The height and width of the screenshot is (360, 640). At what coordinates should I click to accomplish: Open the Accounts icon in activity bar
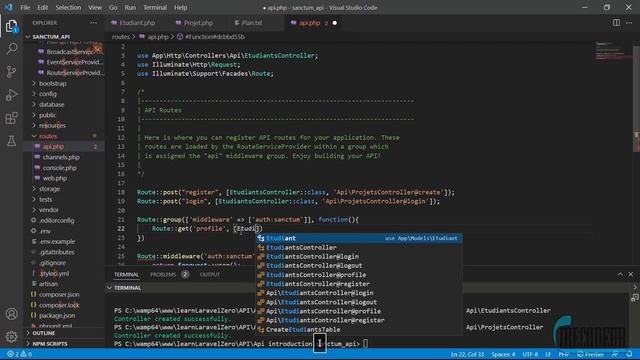click(11, 314)
